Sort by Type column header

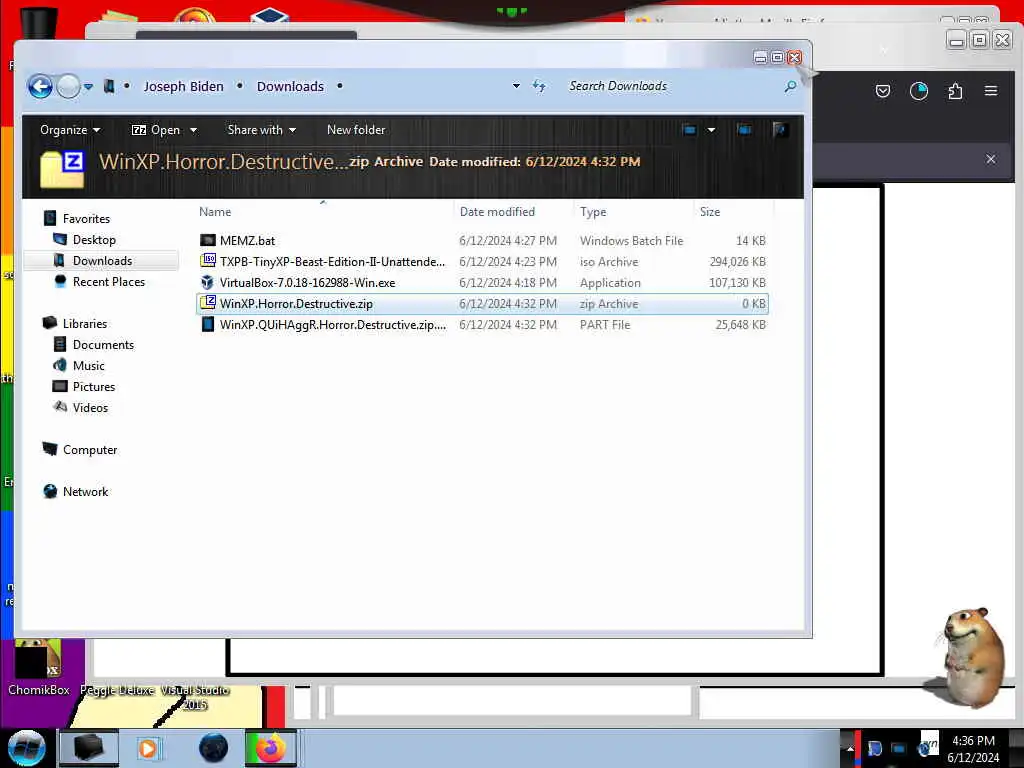(x=593, y=212)
